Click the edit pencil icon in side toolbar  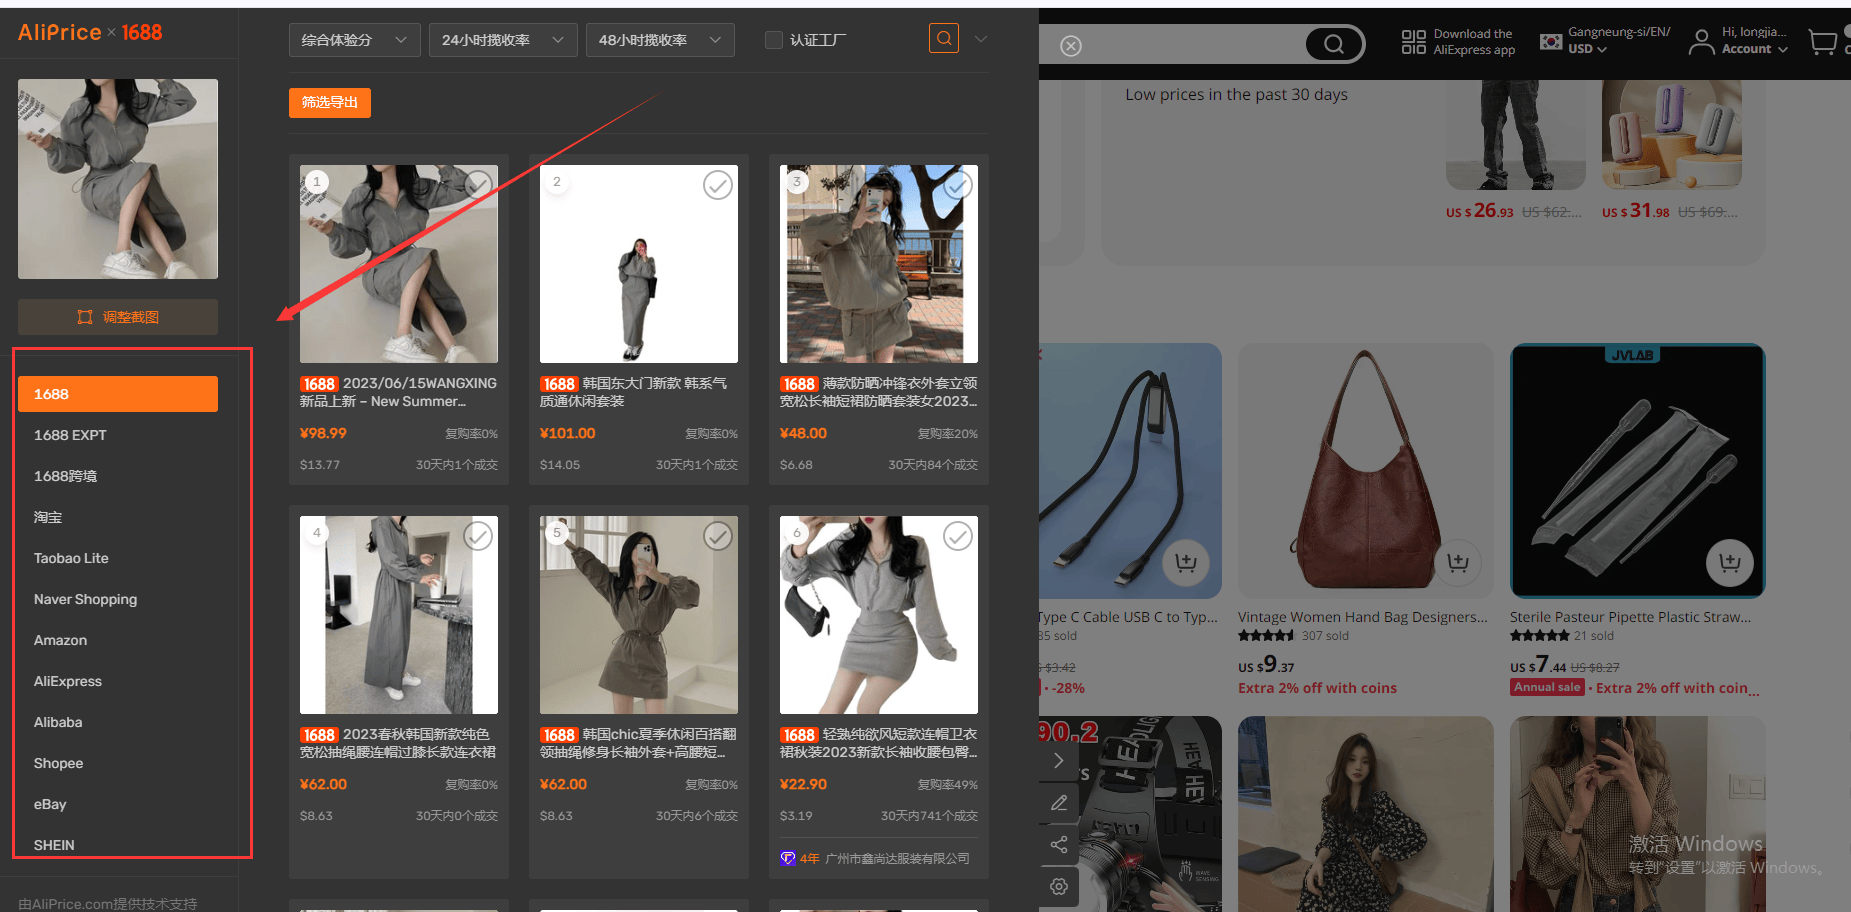click(1059, 803)
